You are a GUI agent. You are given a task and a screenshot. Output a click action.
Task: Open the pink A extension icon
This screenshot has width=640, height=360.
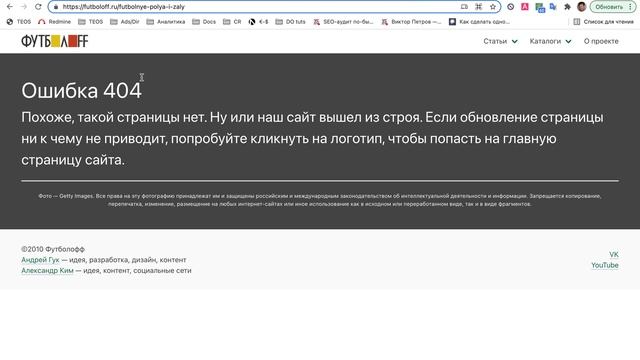point(525,7)
